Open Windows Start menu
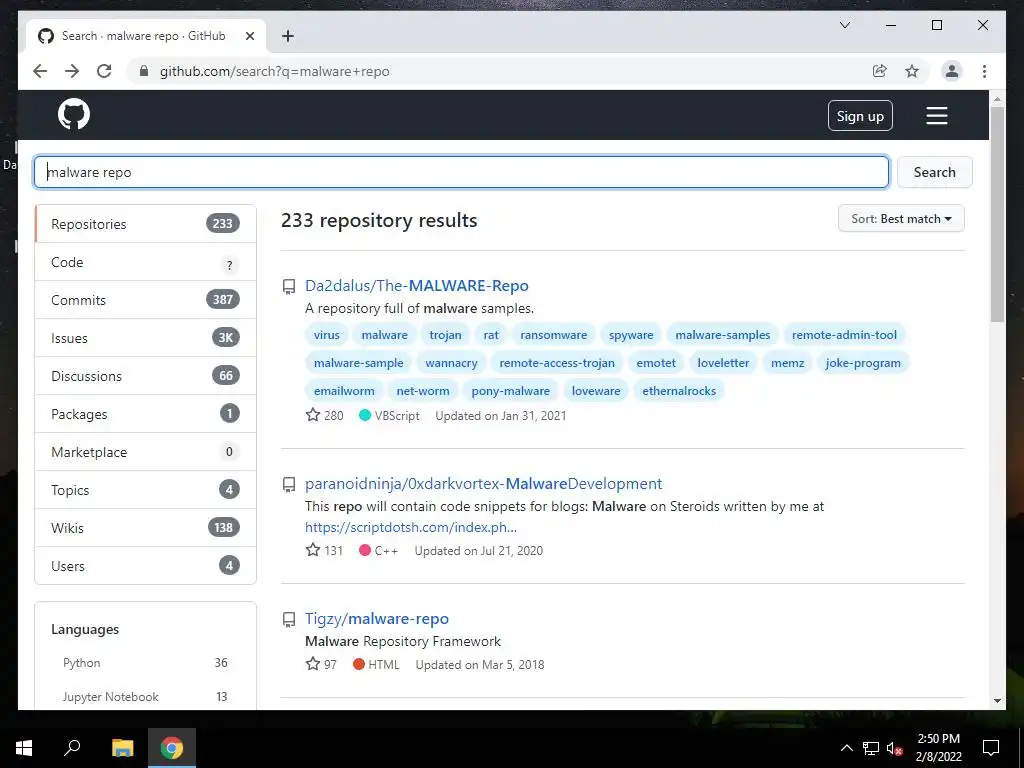 (x=24, y=748)
